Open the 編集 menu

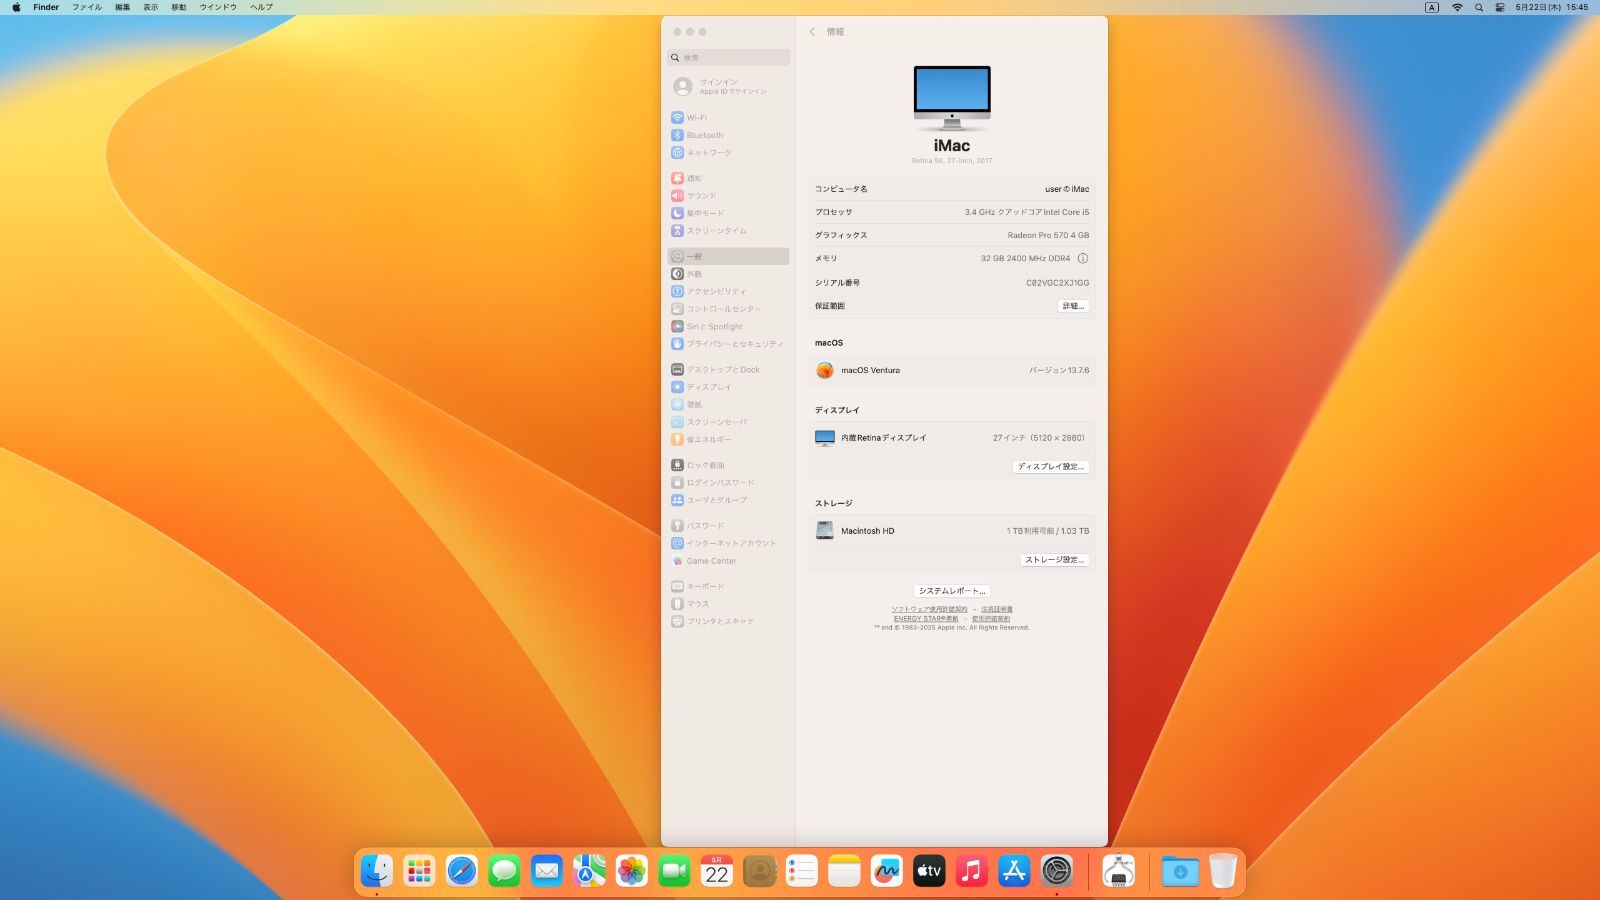(123, 7)
